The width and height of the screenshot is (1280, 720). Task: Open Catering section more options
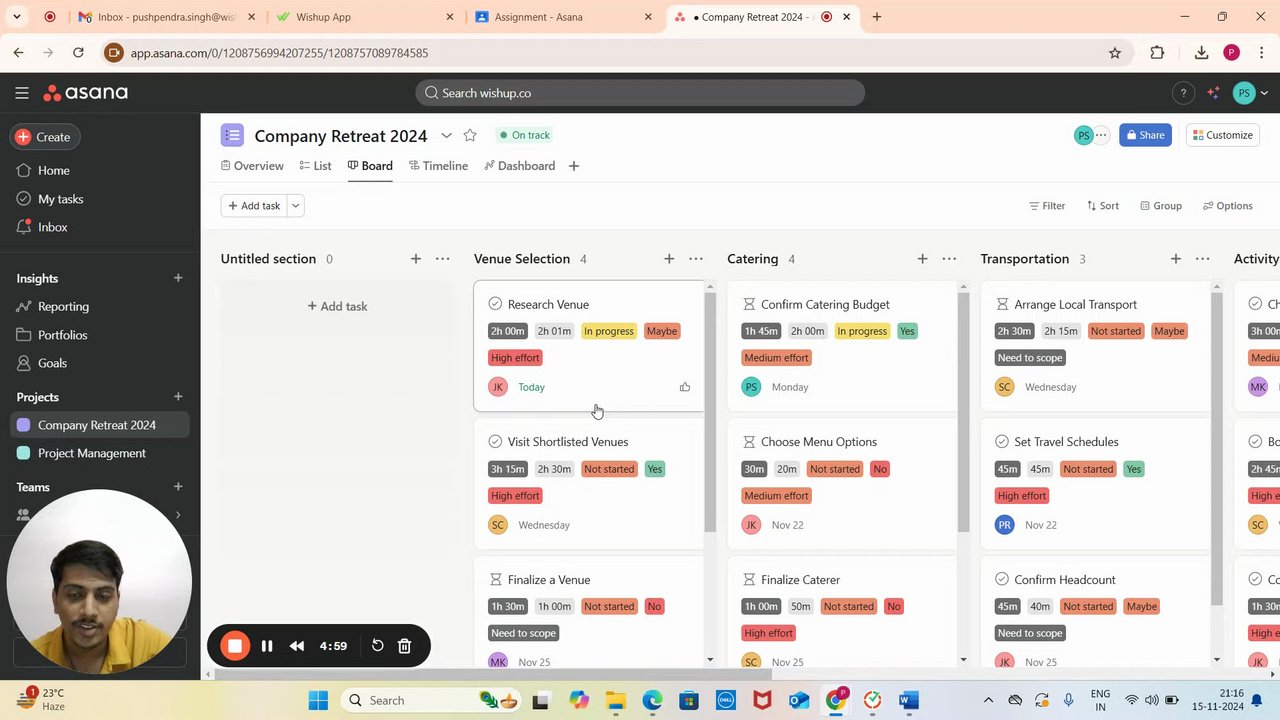[949, 259]
